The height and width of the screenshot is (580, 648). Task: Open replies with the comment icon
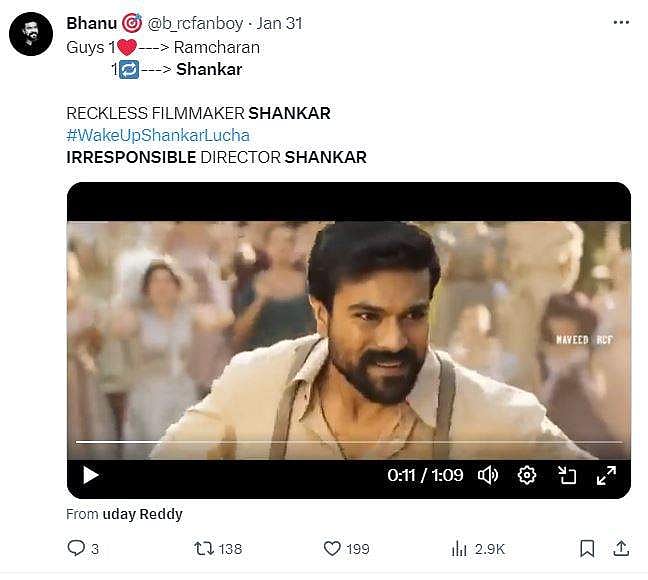point(77,548)
